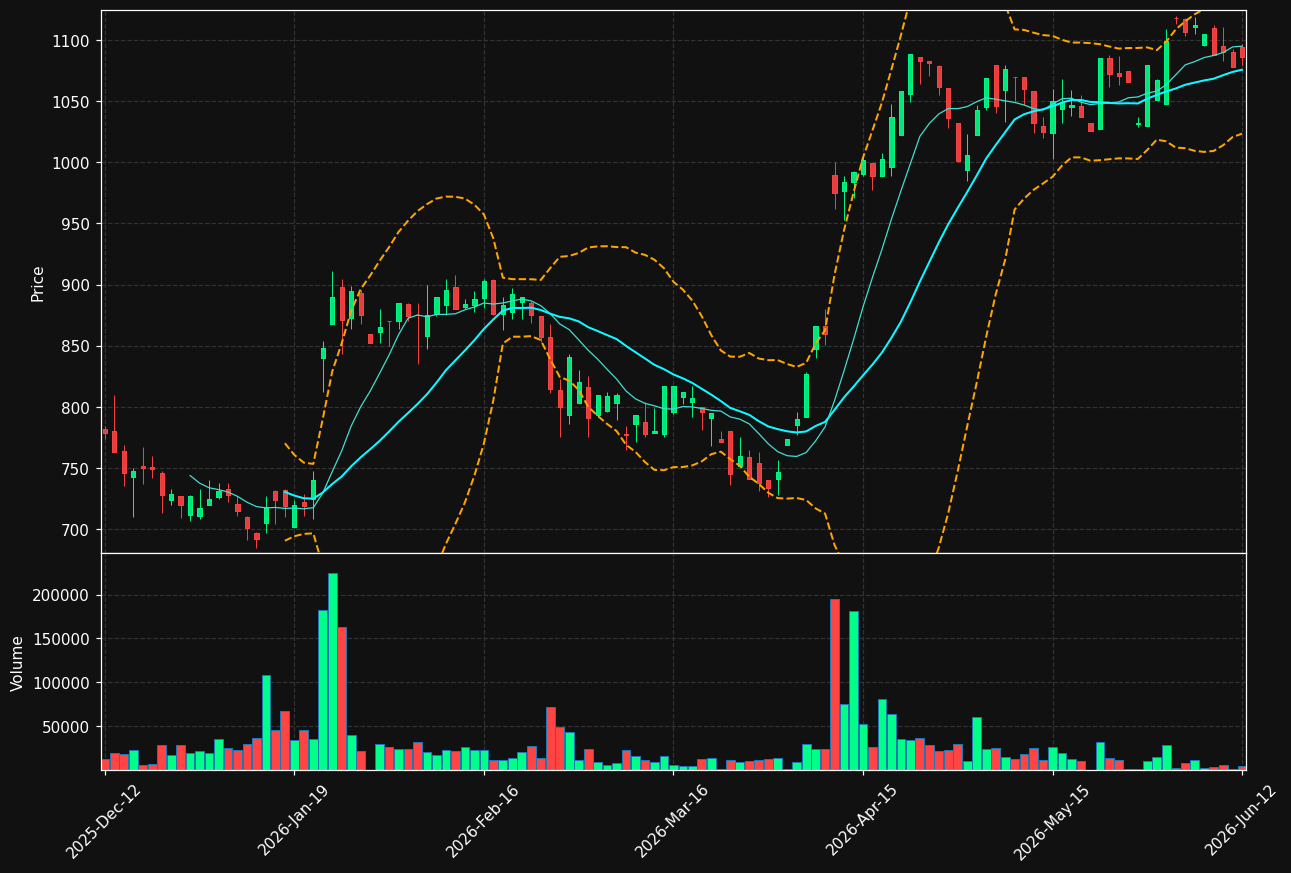Click the 950 price axis label
Image resolution: width=1291 pixels, height=873 pixels.
77,224
